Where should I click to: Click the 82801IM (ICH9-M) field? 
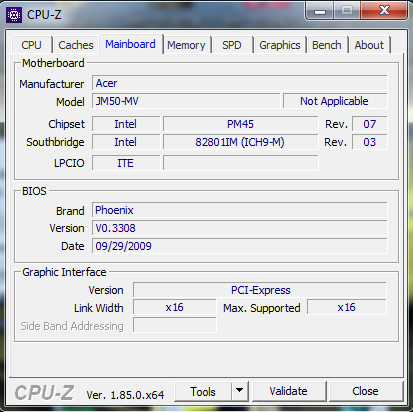click(x=240, y=142)
